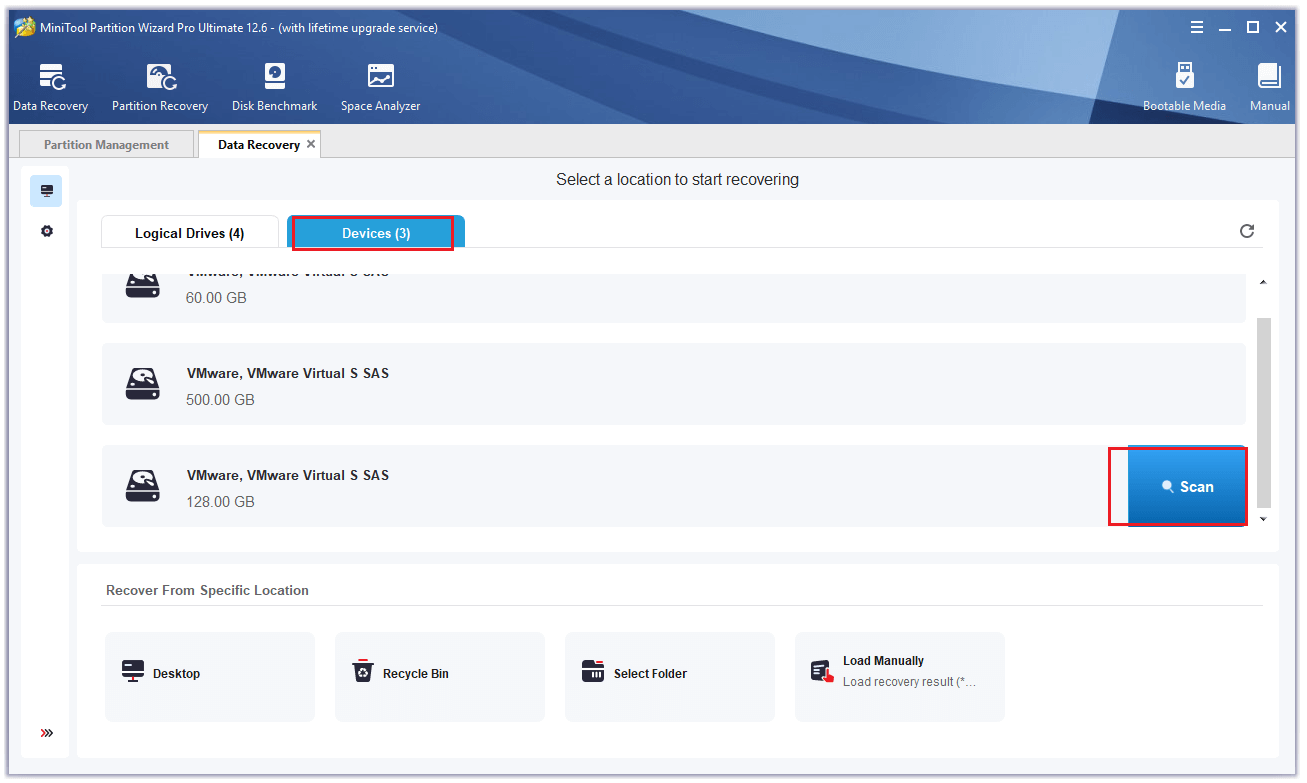The height and width of the screenshot is (783, 1307).
Task: Click the Select Folder icon
Action: click(593, 671)
